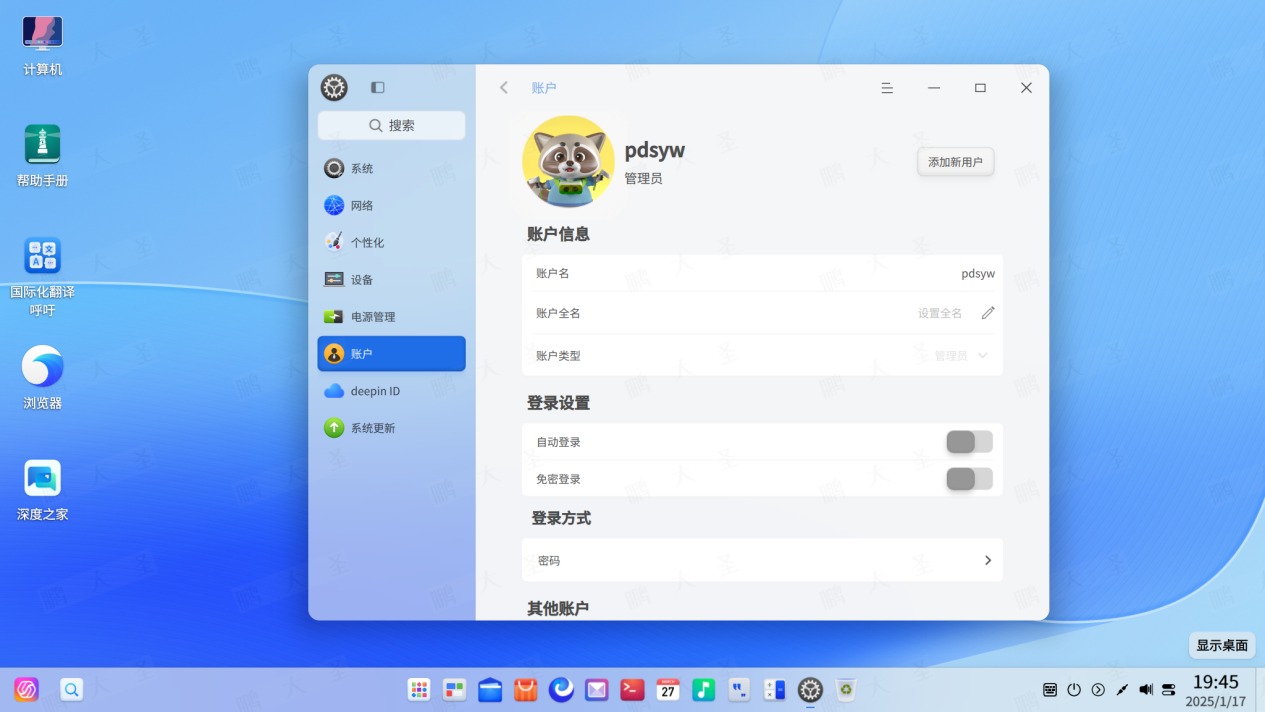Click the 添加新用户 button
The image size is (1265, 712).
pos(955,162)
